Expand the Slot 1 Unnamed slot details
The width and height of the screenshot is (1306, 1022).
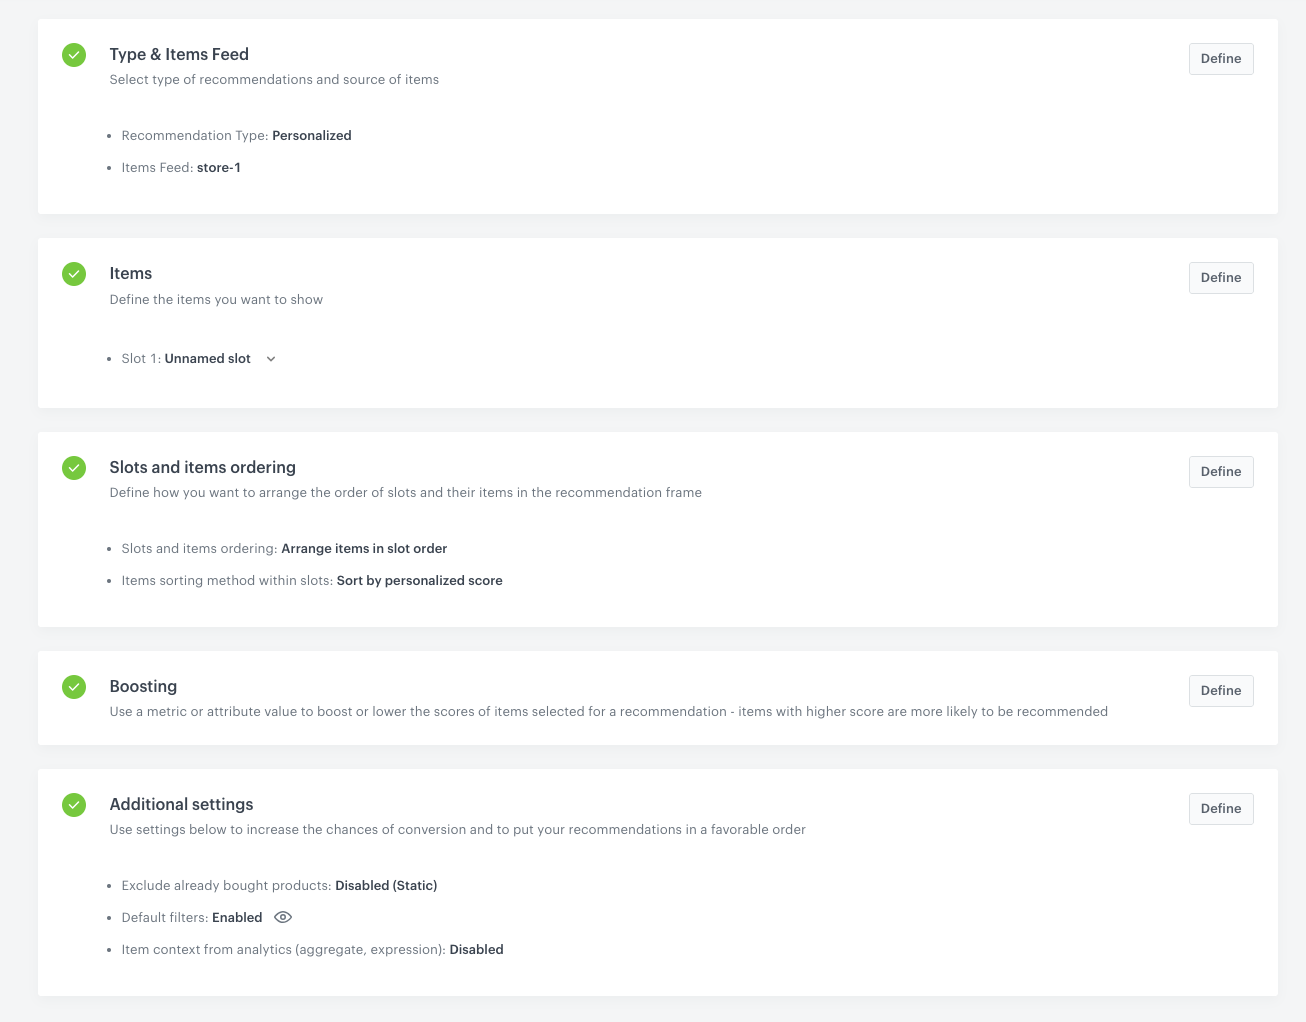coord(270,358)
